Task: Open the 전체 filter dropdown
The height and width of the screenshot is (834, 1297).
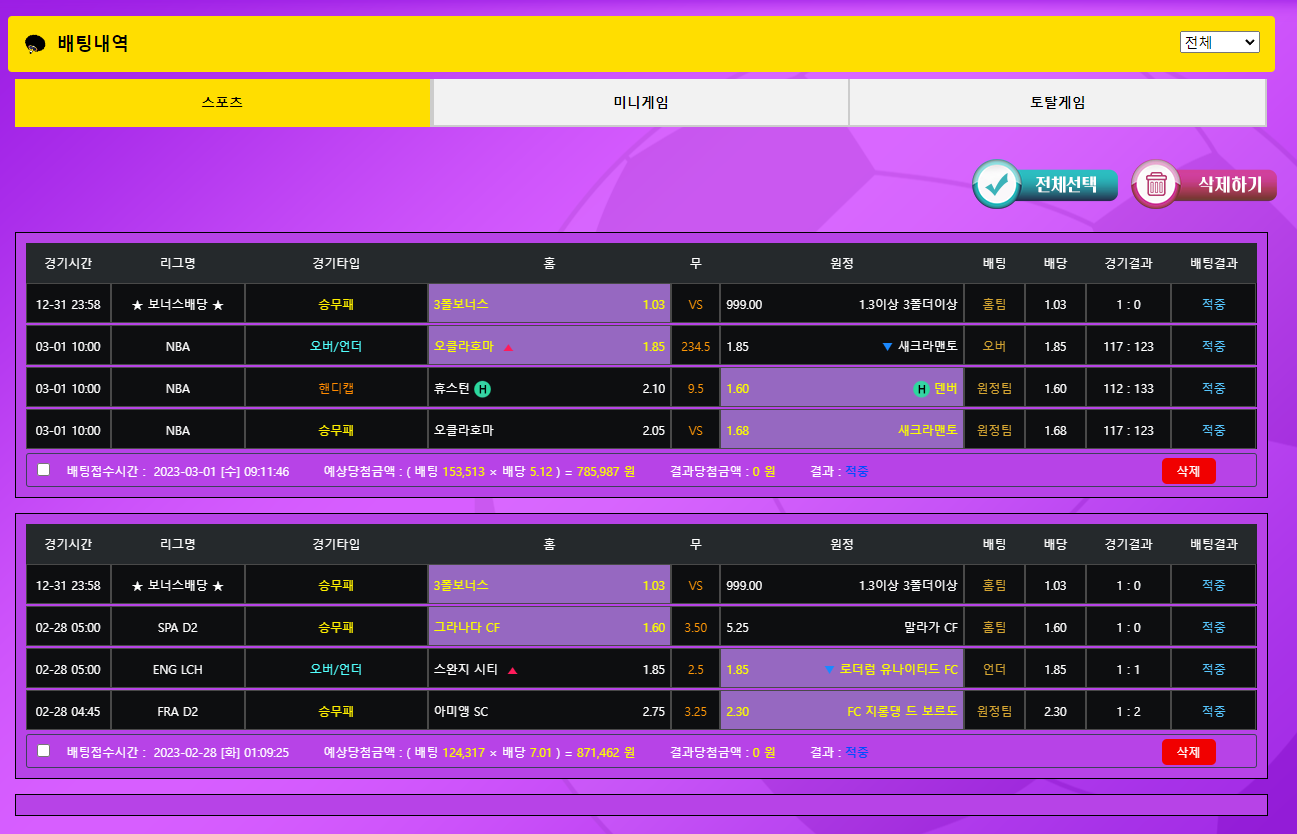Action: [1219, 42]
